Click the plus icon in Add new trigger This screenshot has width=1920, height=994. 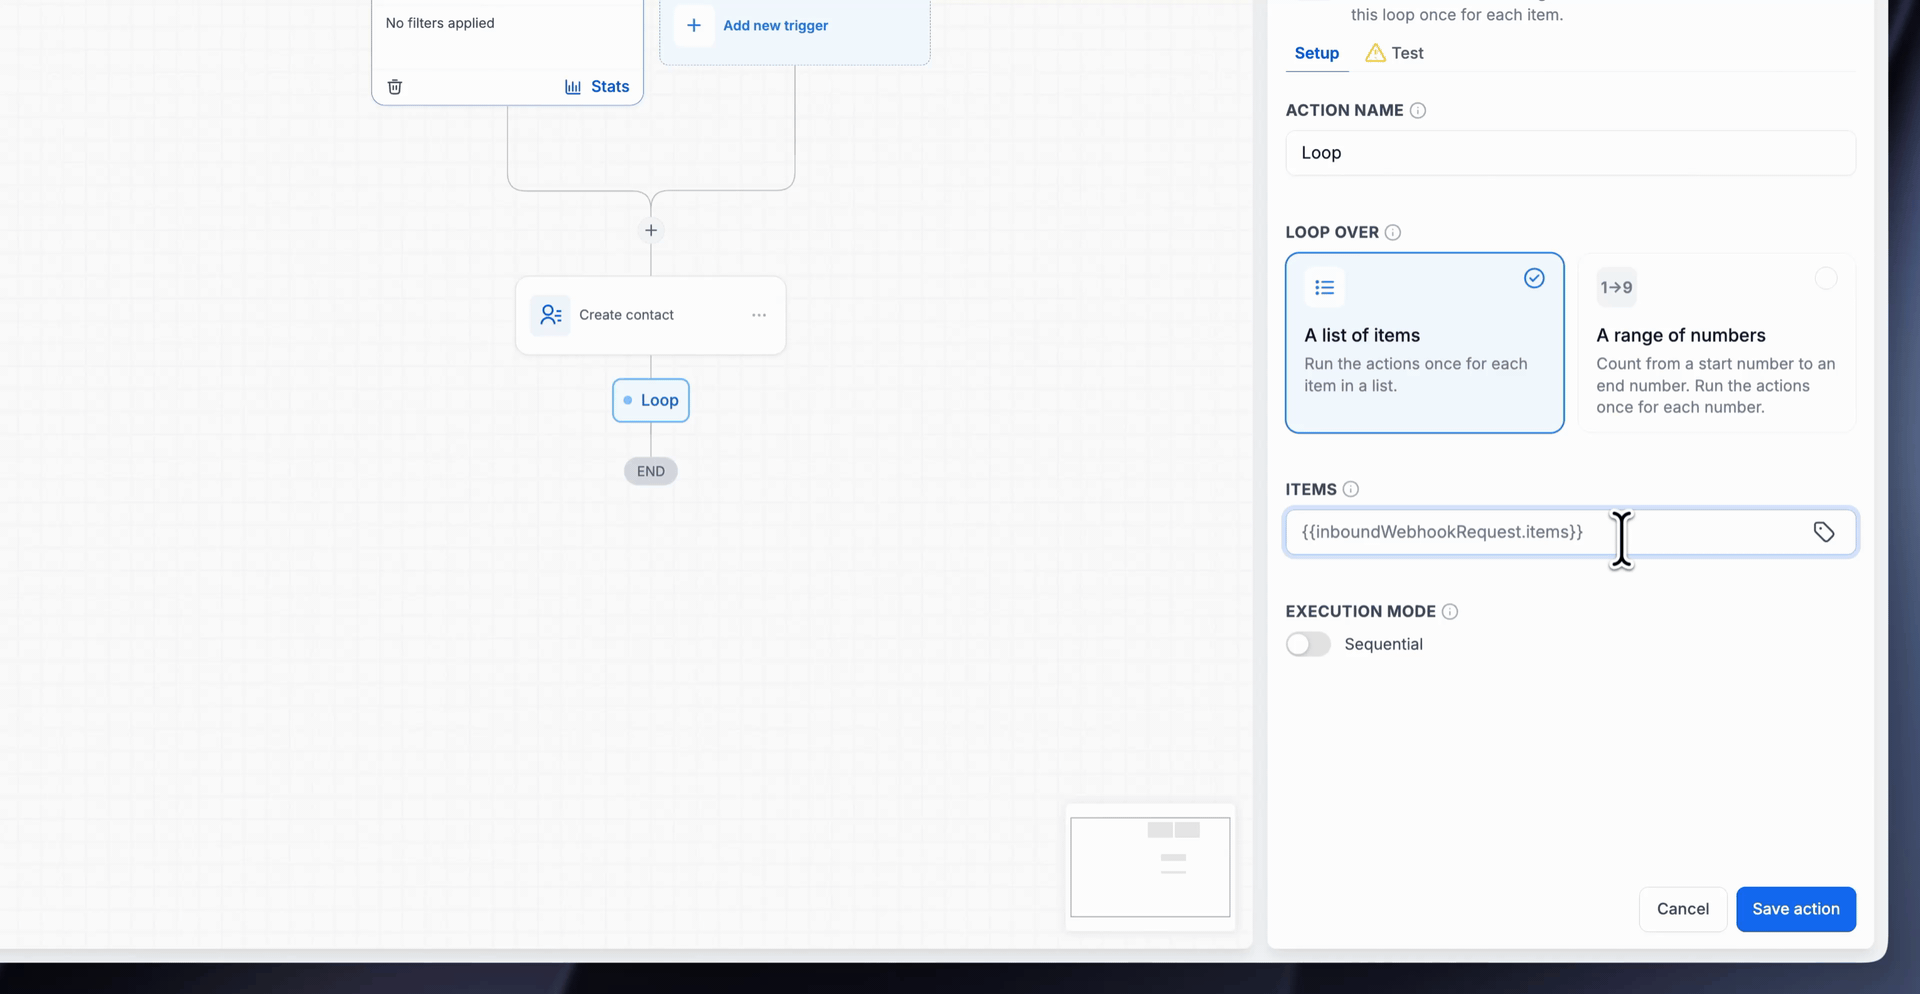[x=694, y=25]
